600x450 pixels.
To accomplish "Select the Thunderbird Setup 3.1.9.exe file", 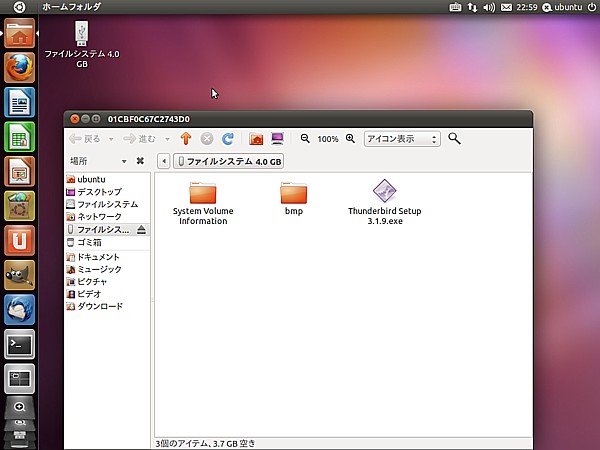I will coord(385,202).
